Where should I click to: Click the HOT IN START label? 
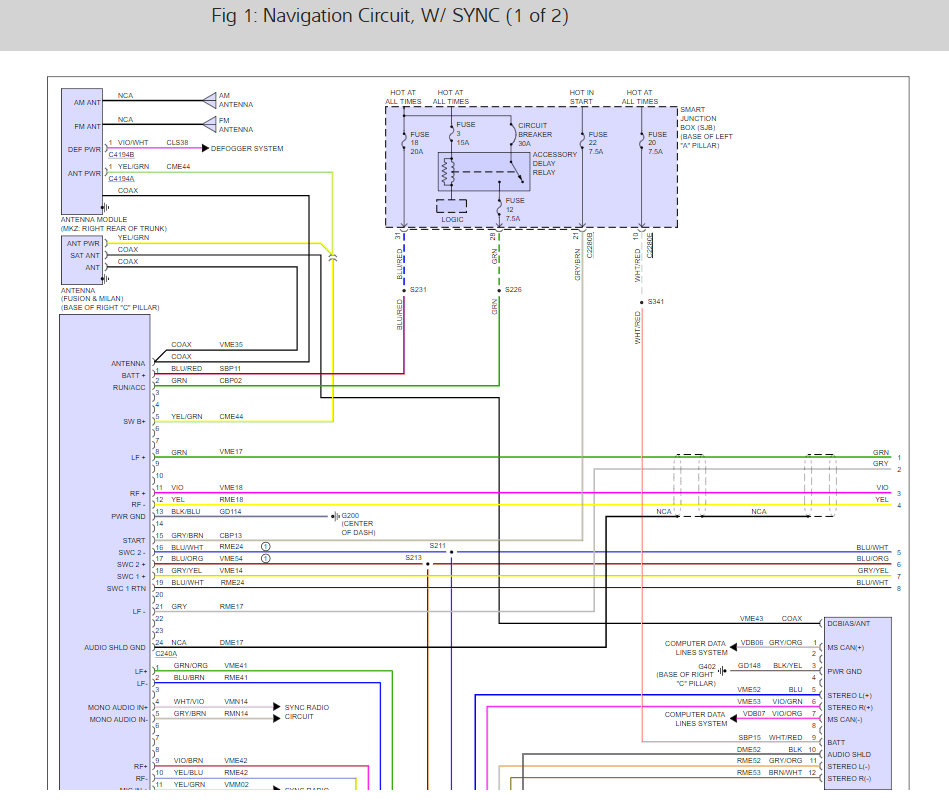[x=581, y=97]
